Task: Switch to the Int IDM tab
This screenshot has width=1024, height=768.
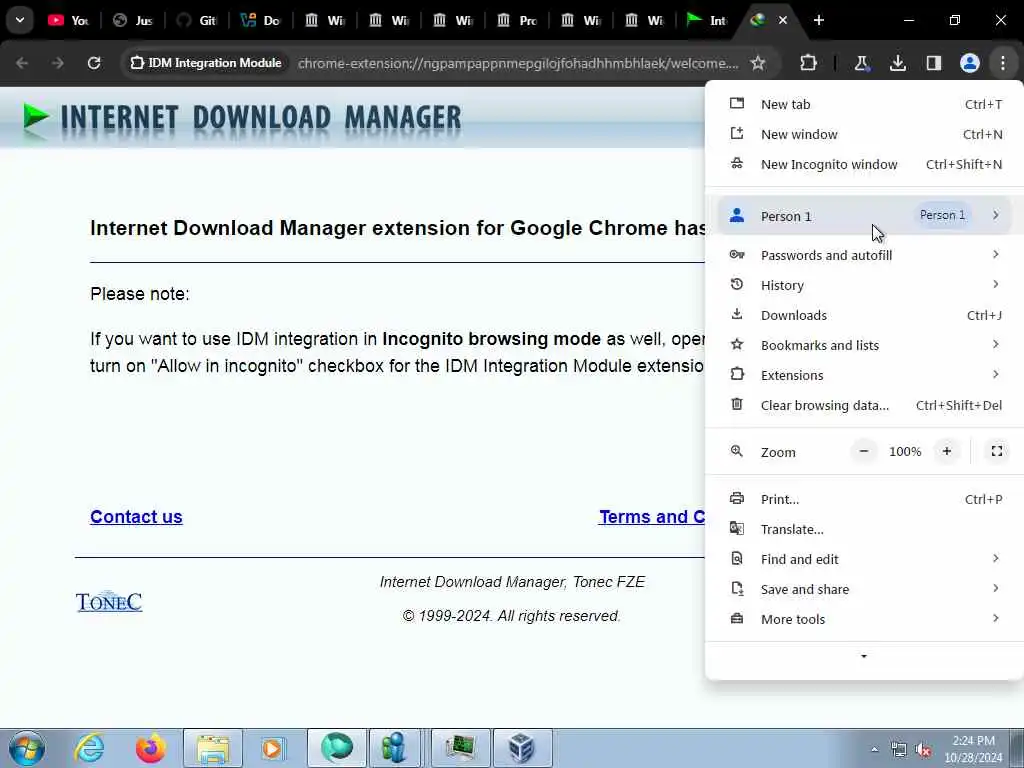Action: pos(707,20)
